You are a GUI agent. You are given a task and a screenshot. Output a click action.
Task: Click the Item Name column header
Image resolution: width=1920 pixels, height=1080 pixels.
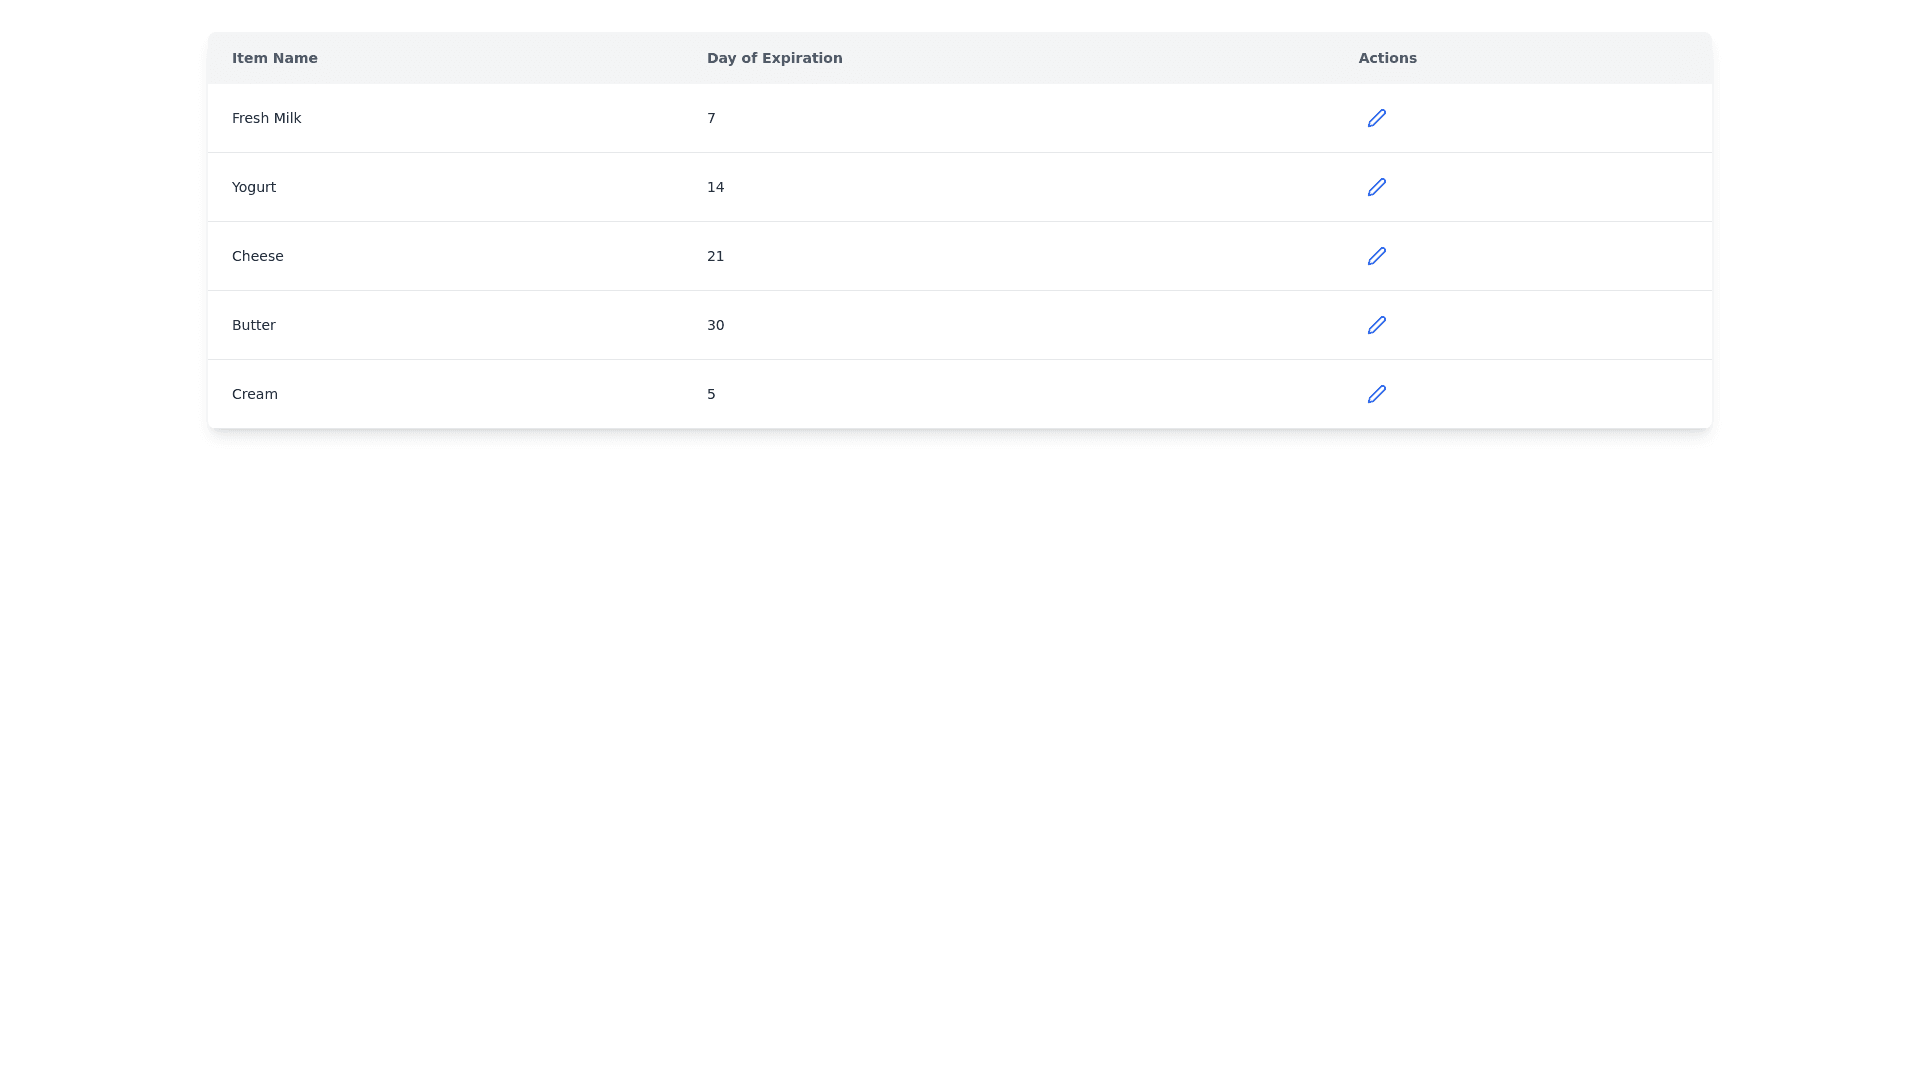pyautogui.click(x=275, y=58)
